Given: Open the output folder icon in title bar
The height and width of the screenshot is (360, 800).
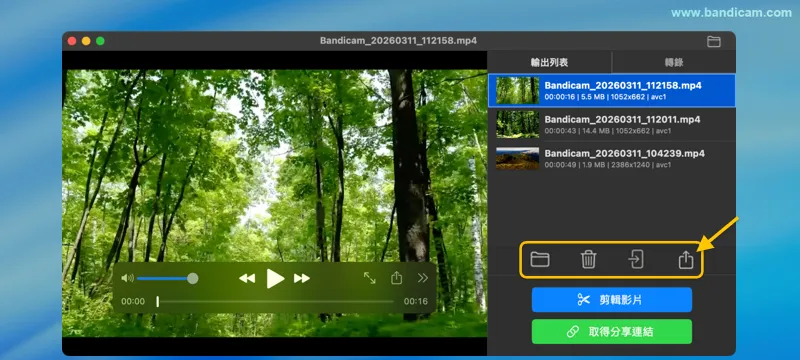Looking at the screenshot, I should coord(714,42).
